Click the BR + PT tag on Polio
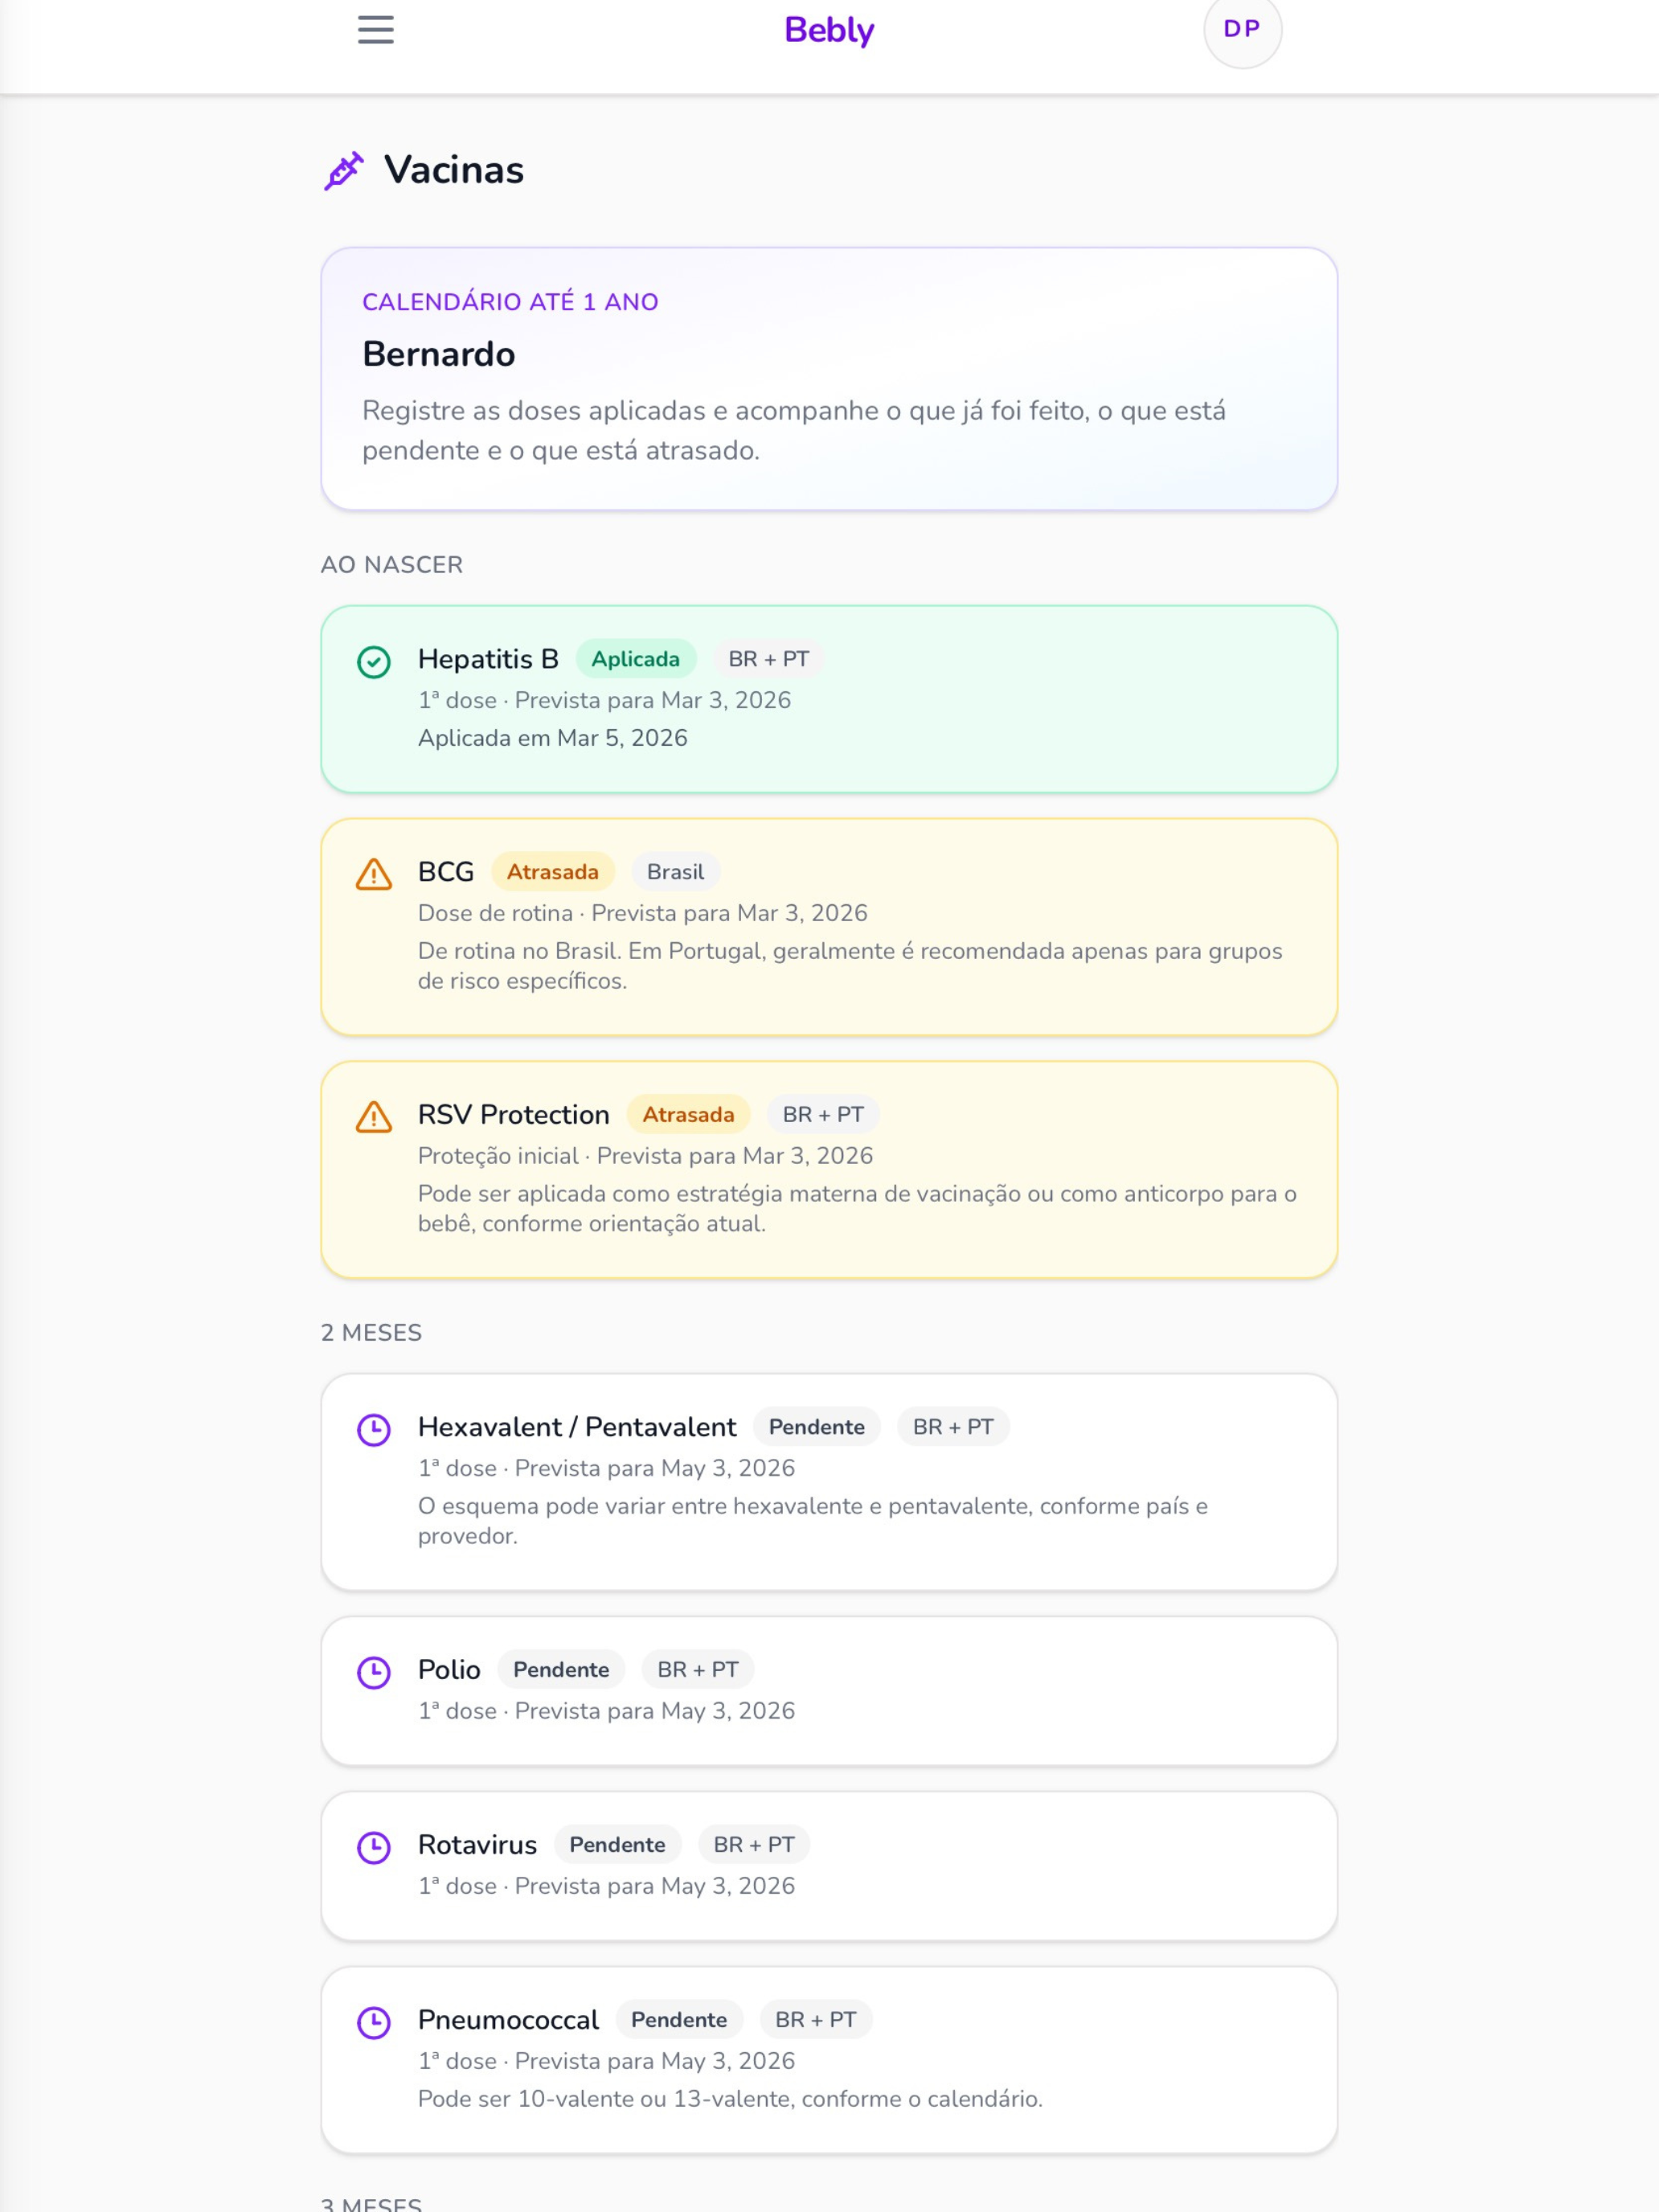The height and width of the screenshot is (2212, 1659). coord(698,1670)
